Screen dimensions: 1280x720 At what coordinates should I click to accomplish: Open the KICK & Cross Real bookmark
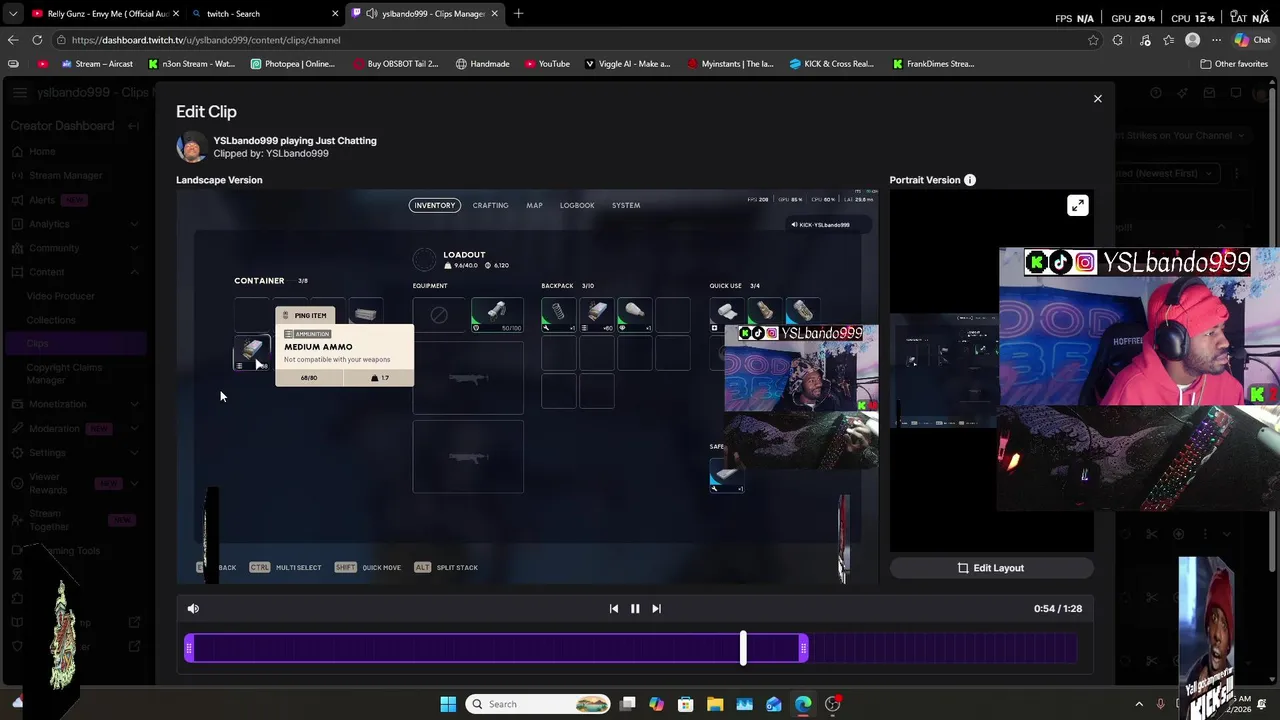832,64
